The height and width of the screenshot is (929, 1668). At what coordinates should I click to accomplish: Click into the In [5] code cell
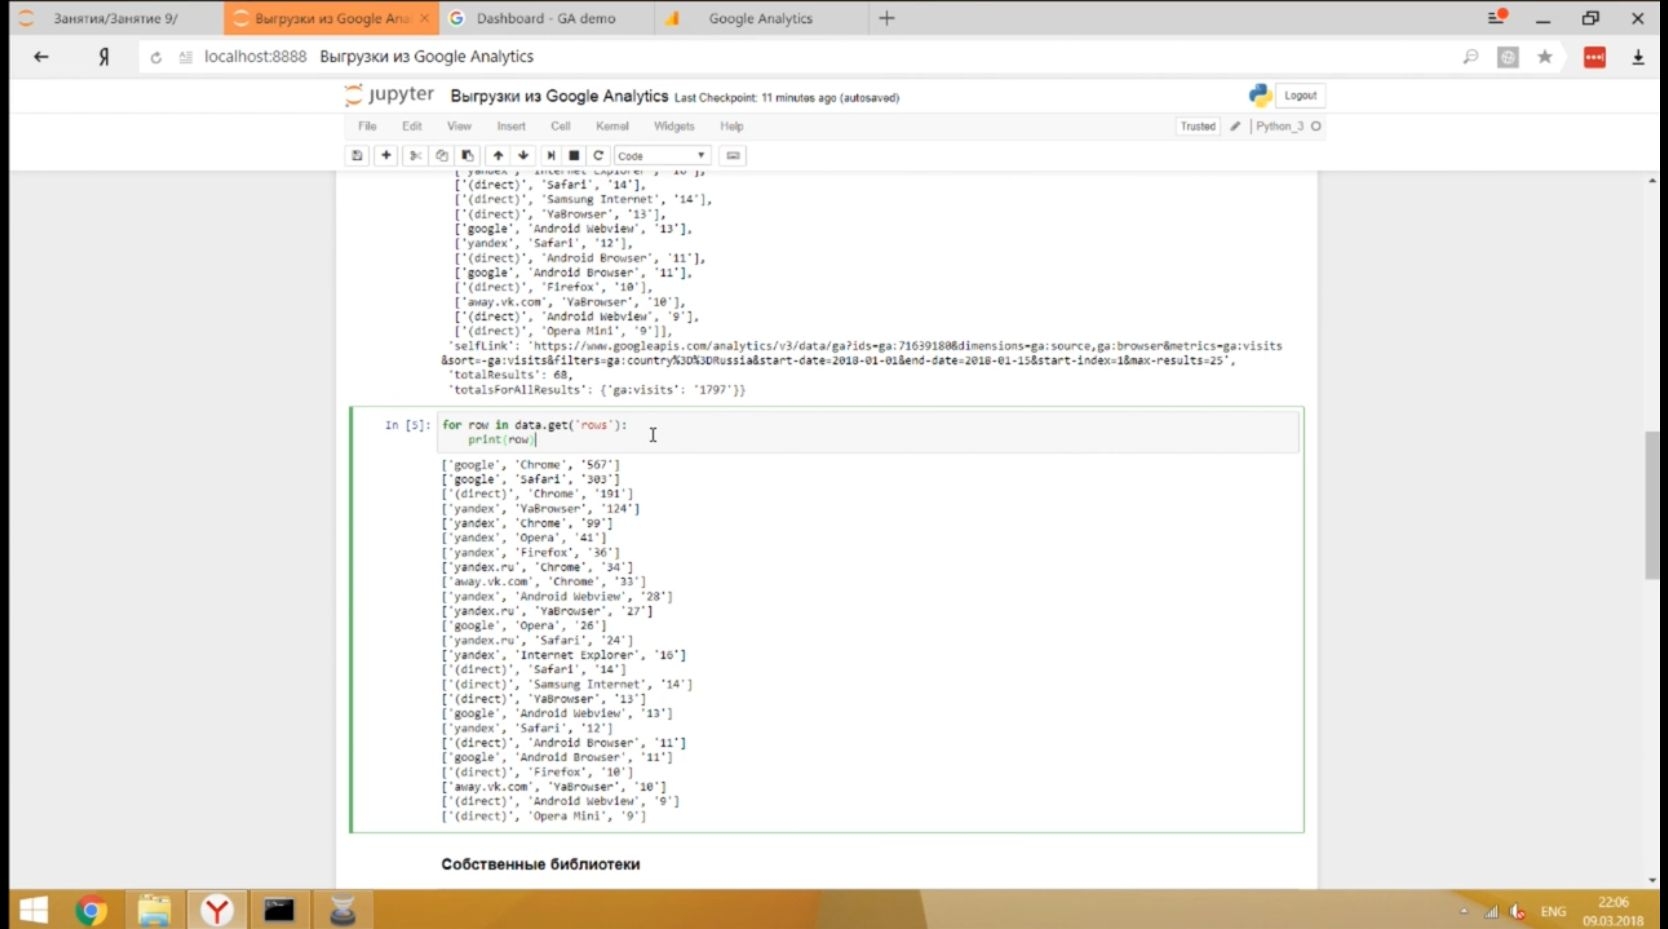(x=868, y=432)
